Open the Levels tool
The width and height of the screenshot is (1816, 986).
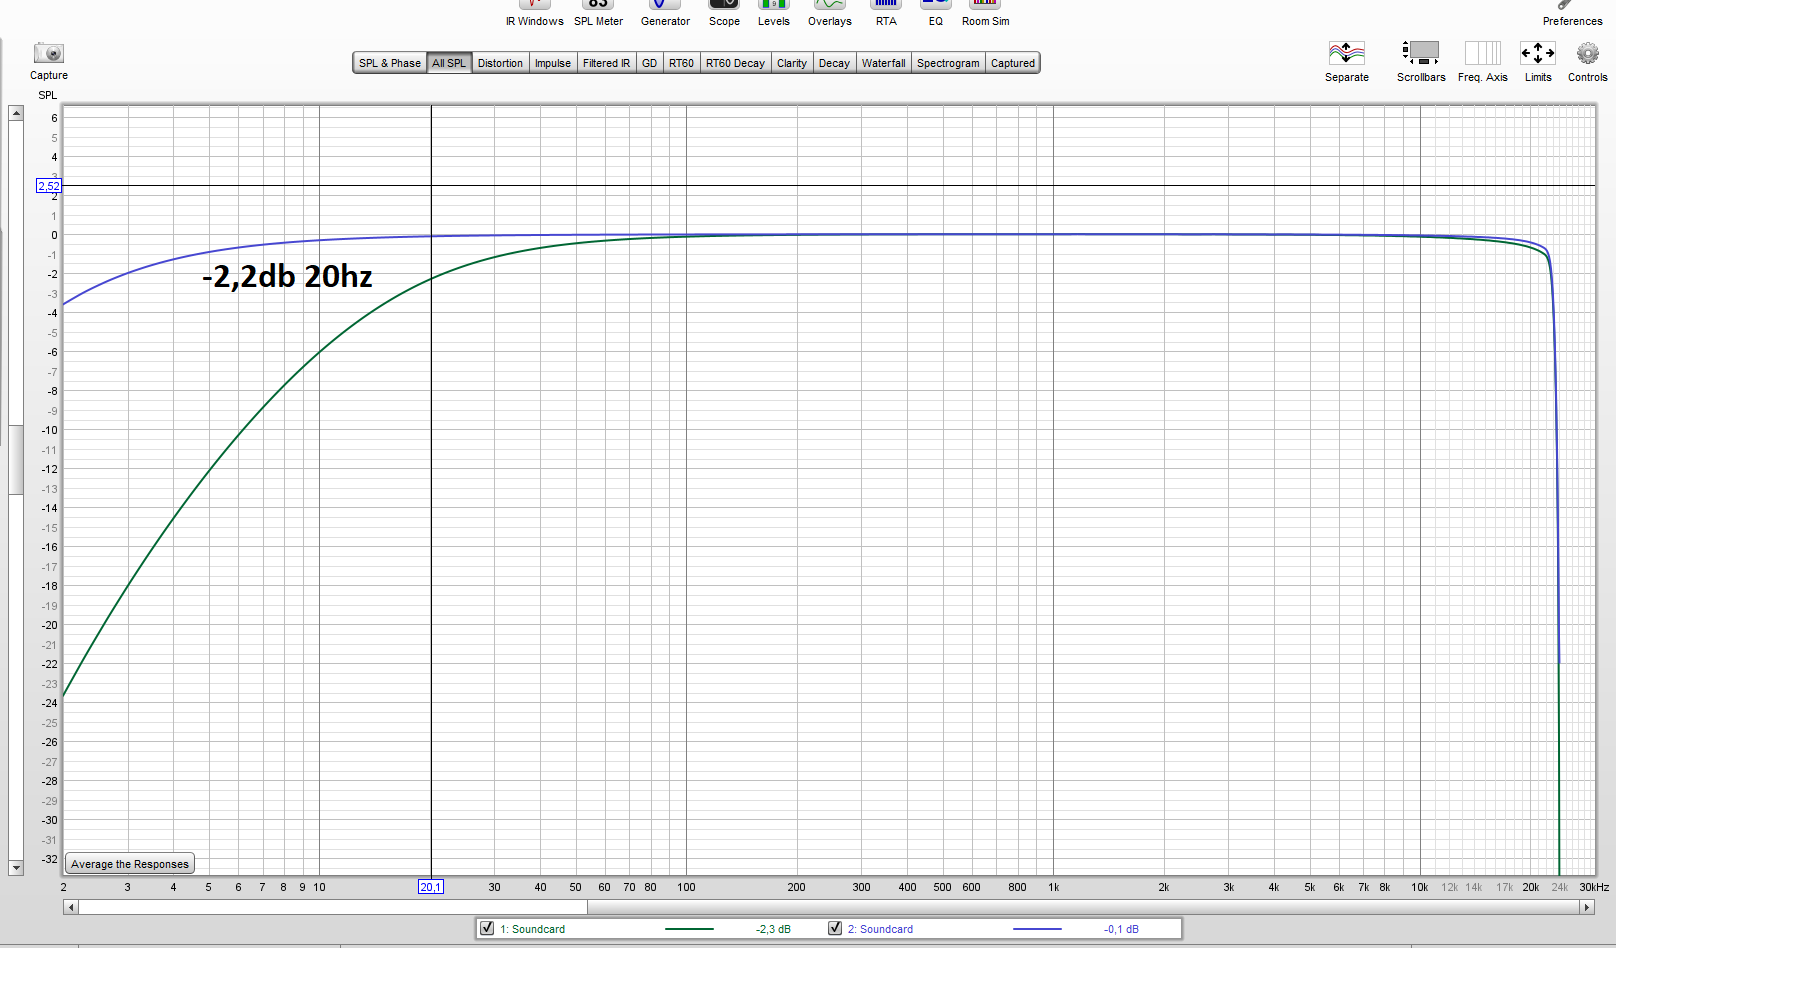pos(773,12)
